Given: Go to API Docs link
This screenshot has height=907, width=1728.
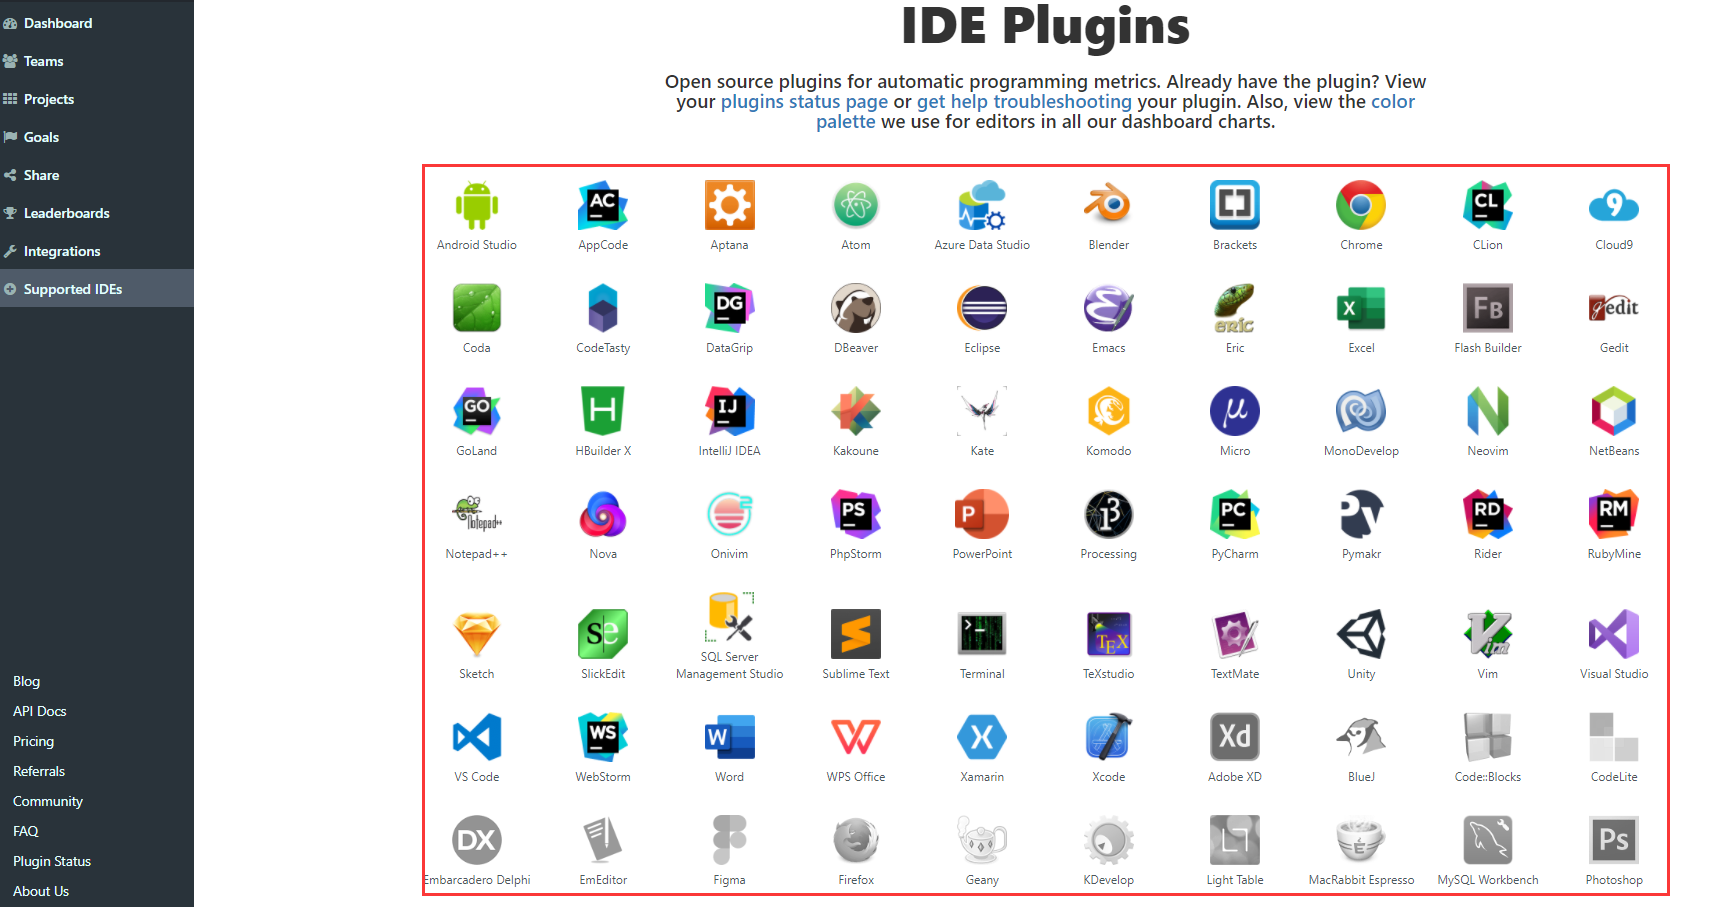Looking at the screenshot, I should (40, 711).
